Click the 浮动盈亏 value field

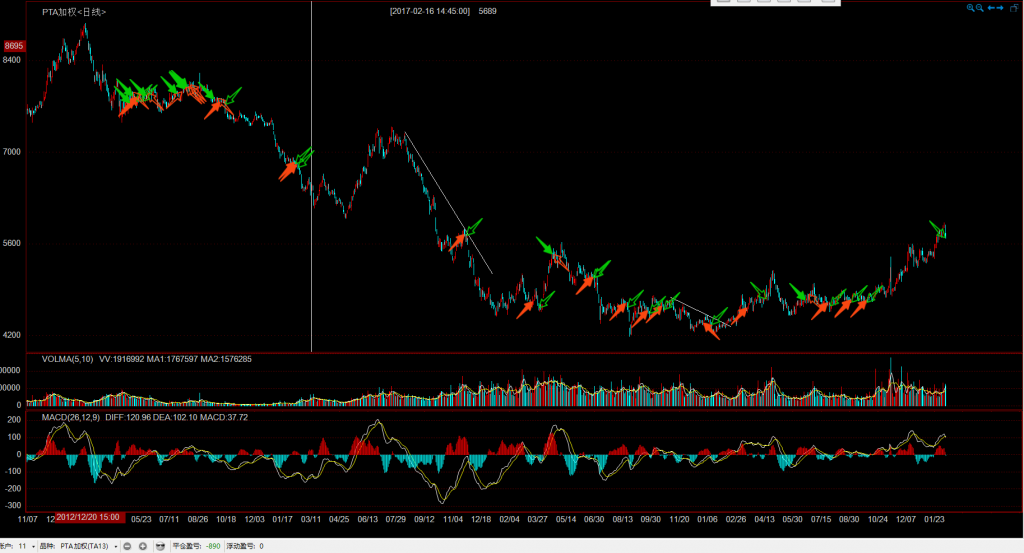(262, 546)
